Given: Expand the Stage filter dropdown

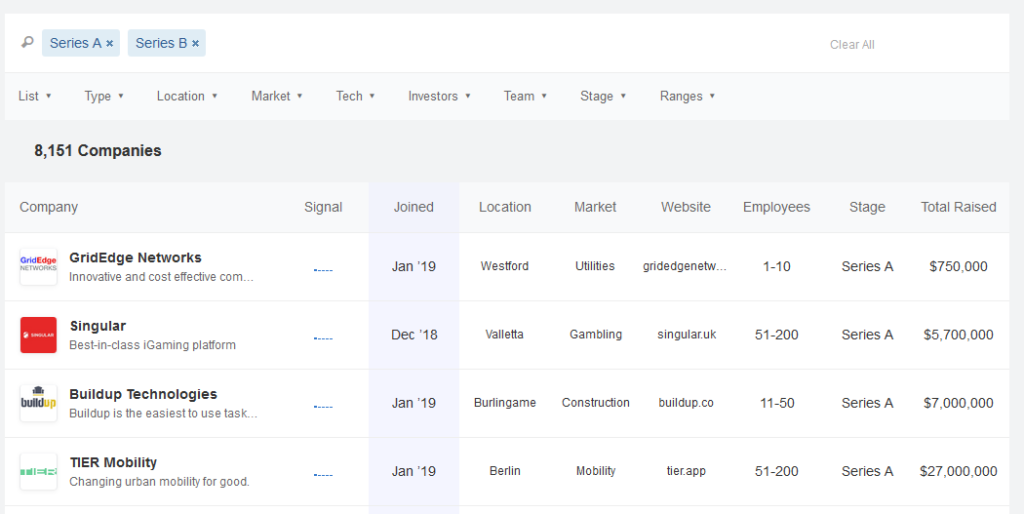Looking at the screenshot, I should (603, 96).
